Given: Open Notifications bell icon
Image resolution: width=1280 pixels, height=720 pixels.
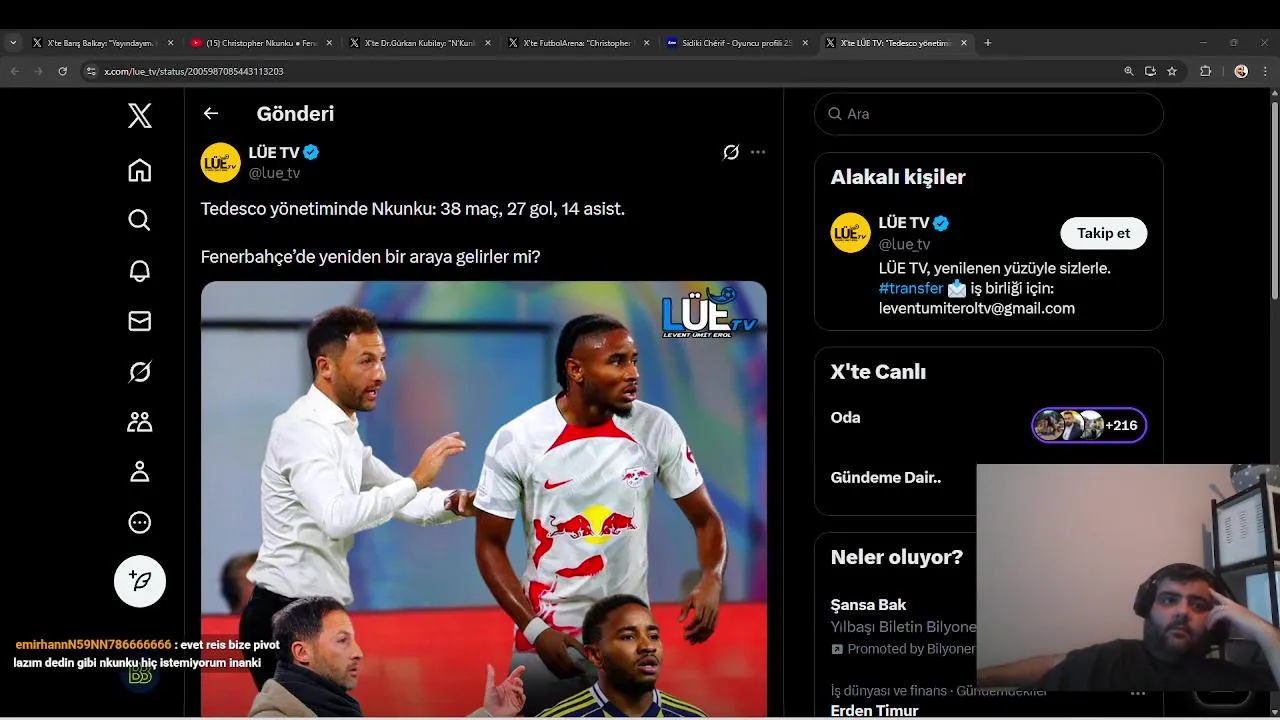Looking at the screenshot, I should pos(140,270).
